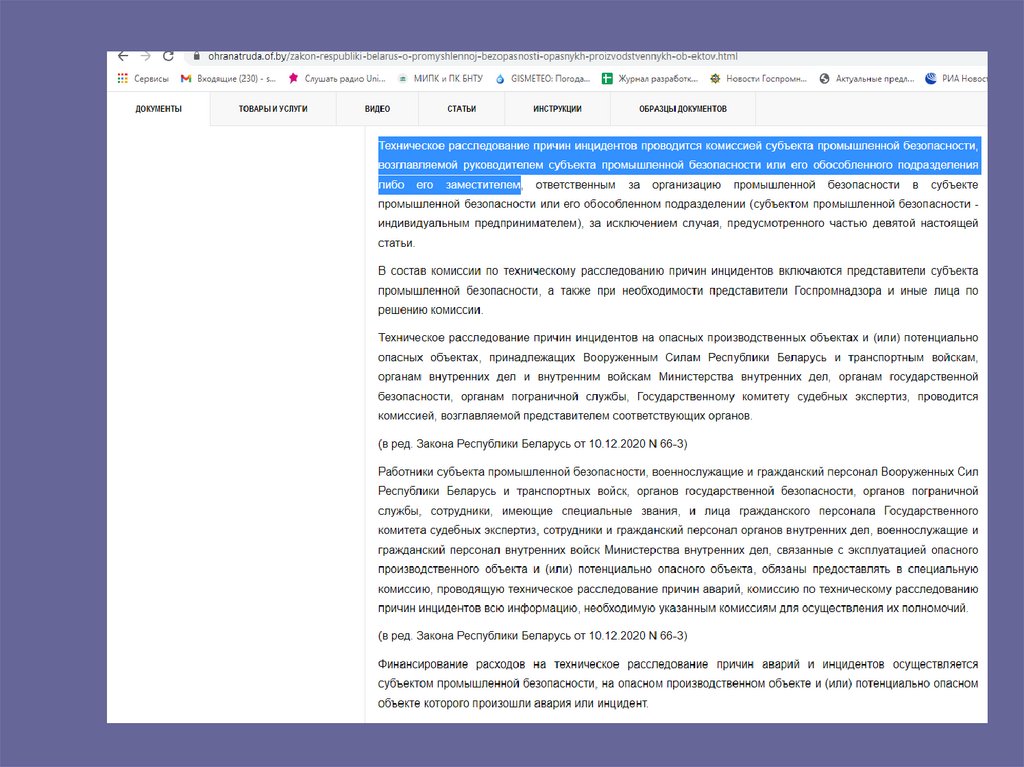
Task: Open the Журнал разработк bookmark
Action: [x=650, y=78]
